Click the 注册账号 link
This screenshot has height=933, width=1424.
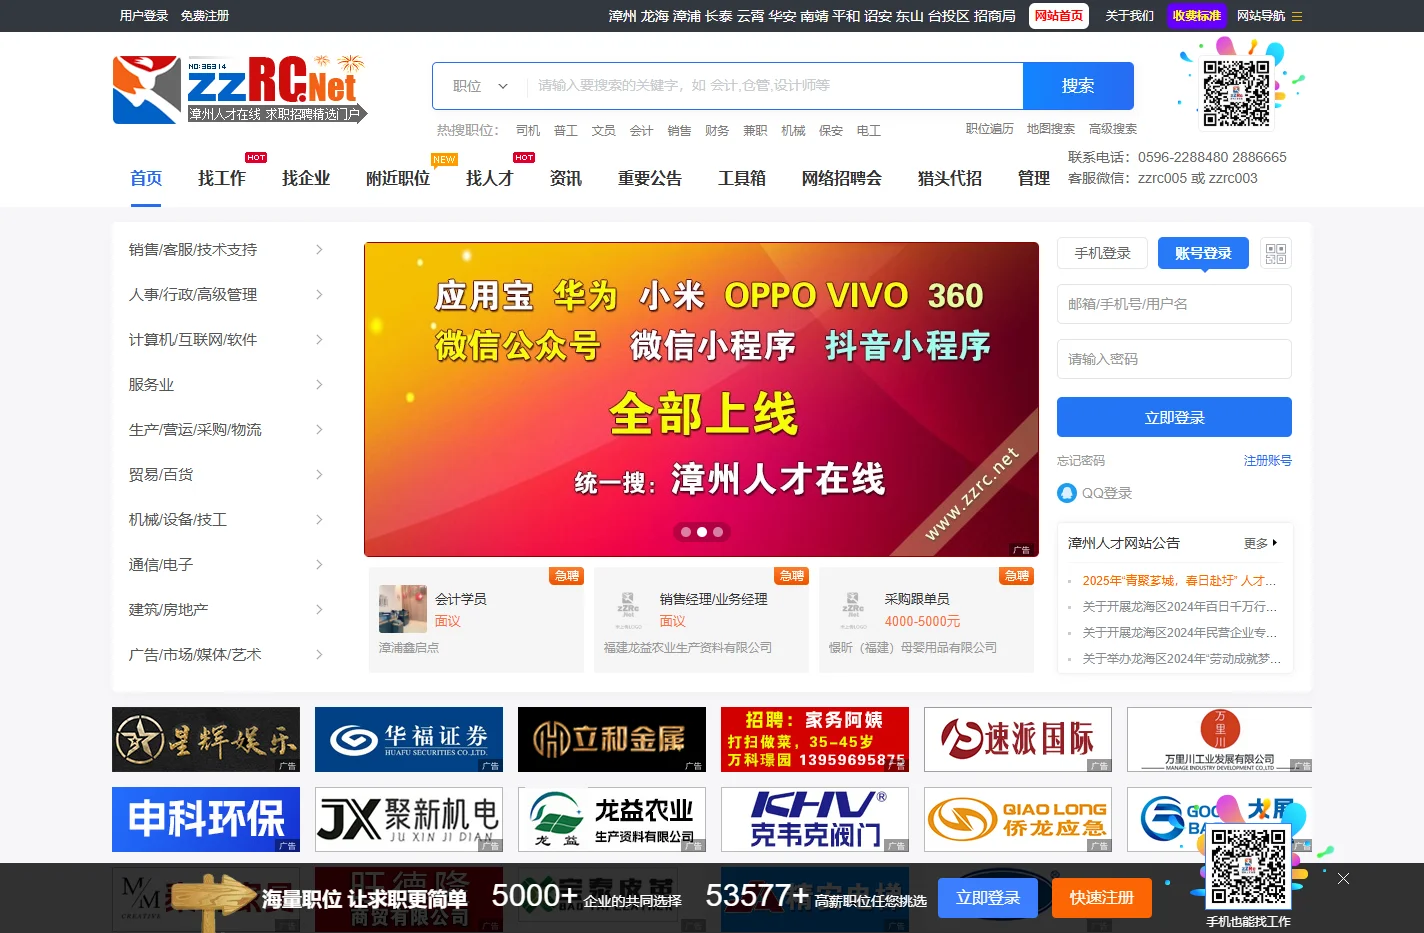click(1268, 461)
